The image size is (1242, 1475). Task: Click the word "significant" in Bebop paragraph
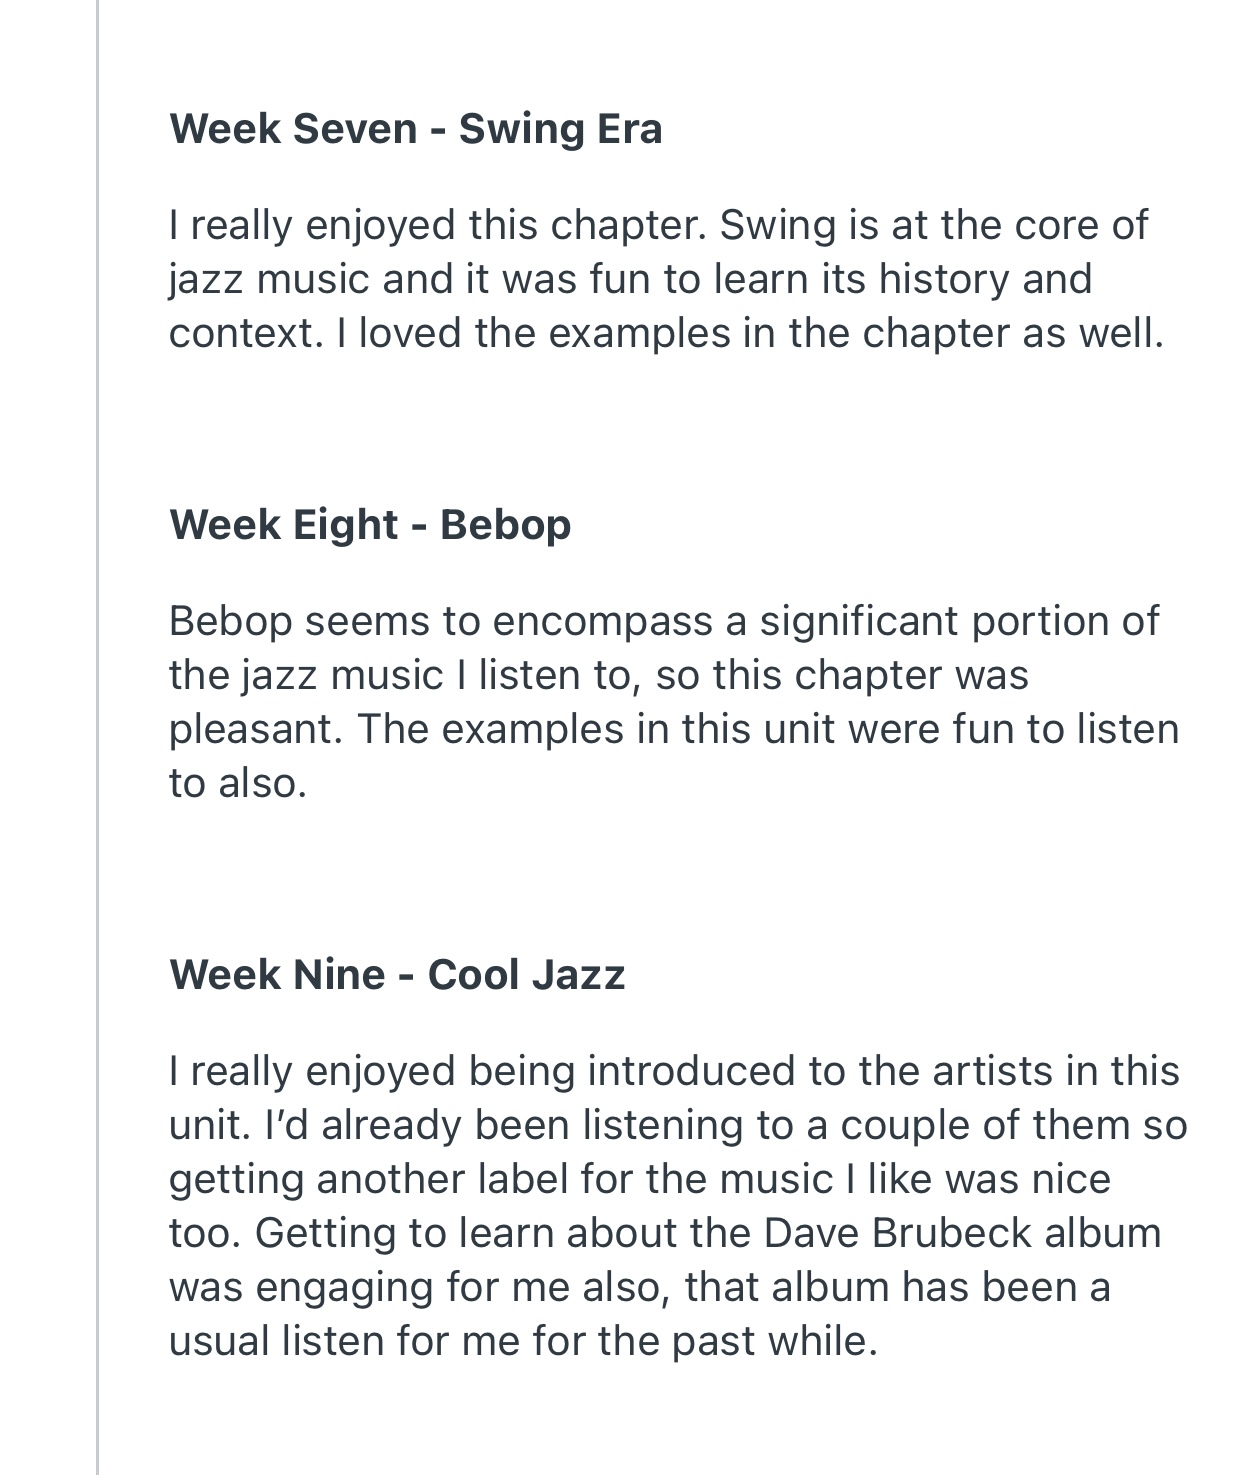[x=858, y=621]
